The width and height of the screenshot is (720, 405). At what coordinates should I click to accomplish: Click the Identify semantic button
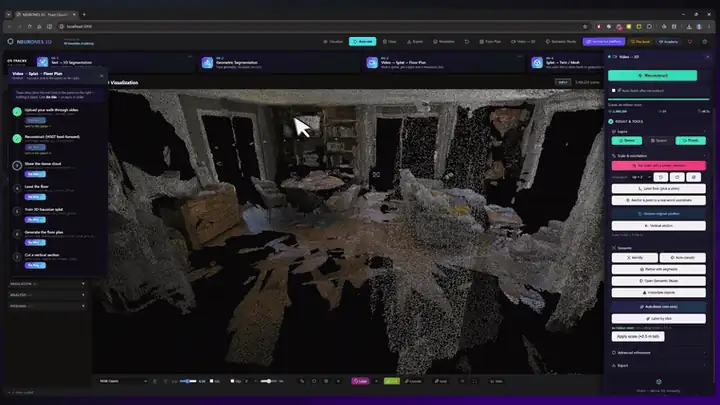(x=635, y=258)
